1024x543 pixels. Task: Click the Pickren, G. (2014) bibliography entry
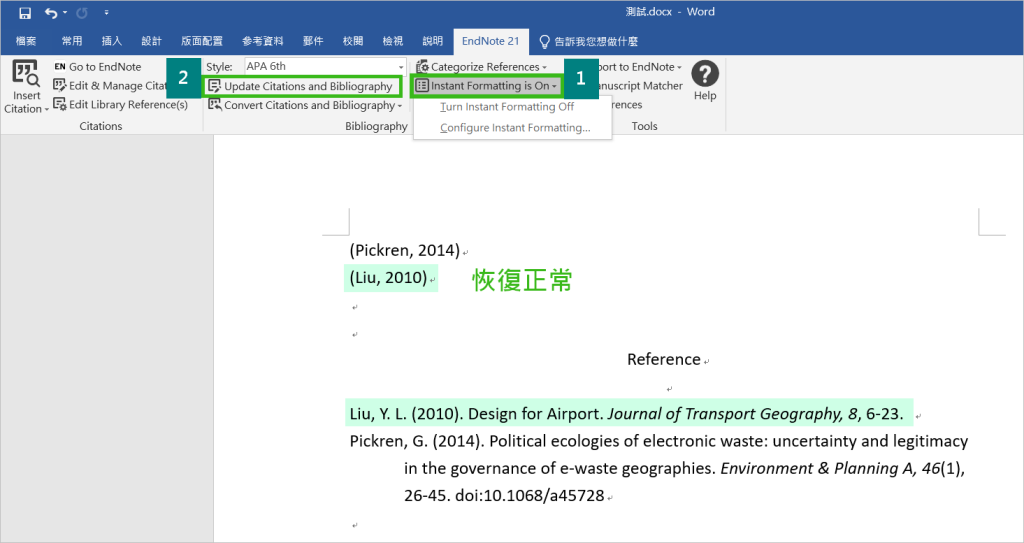(658, 469)
